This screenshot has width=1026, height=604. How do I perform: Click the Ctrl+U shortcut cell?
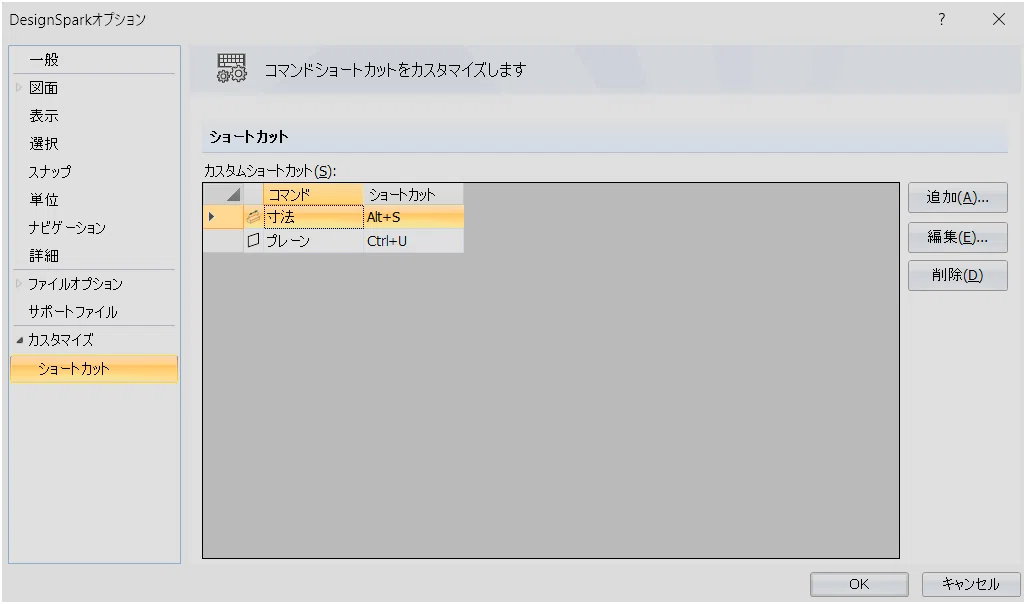point(414,241)
